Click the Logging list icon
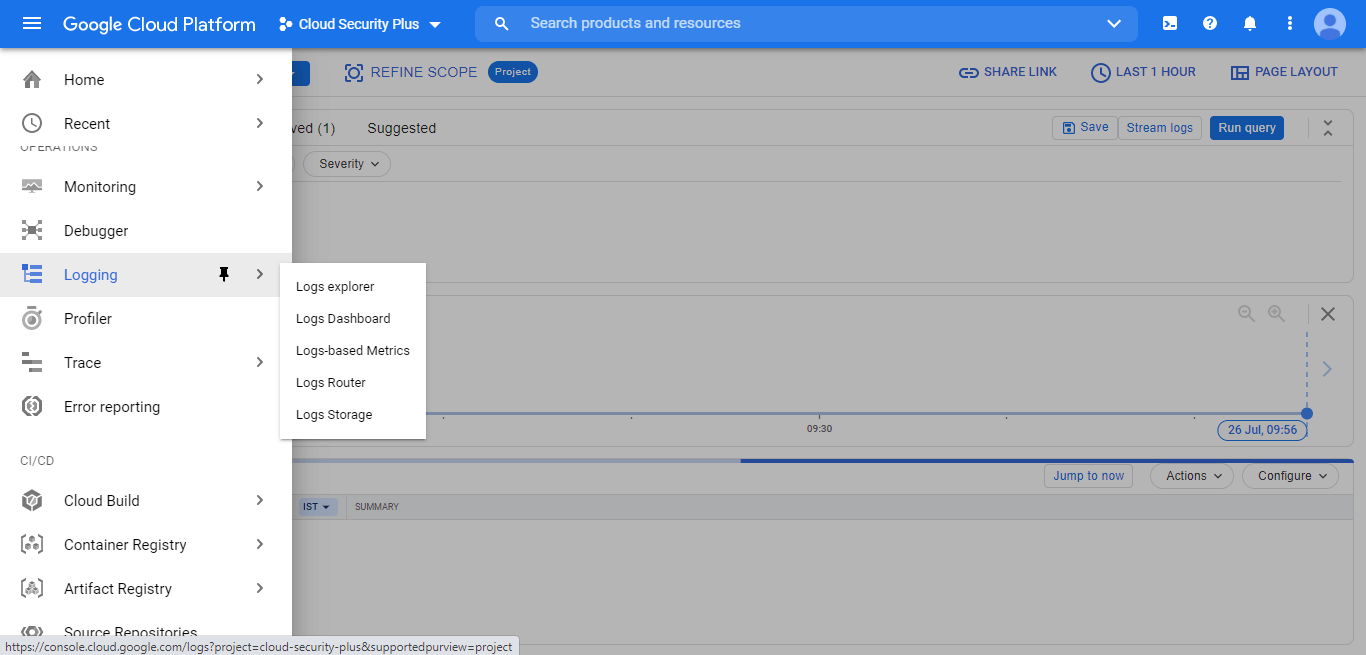 (x=32, y=275)
